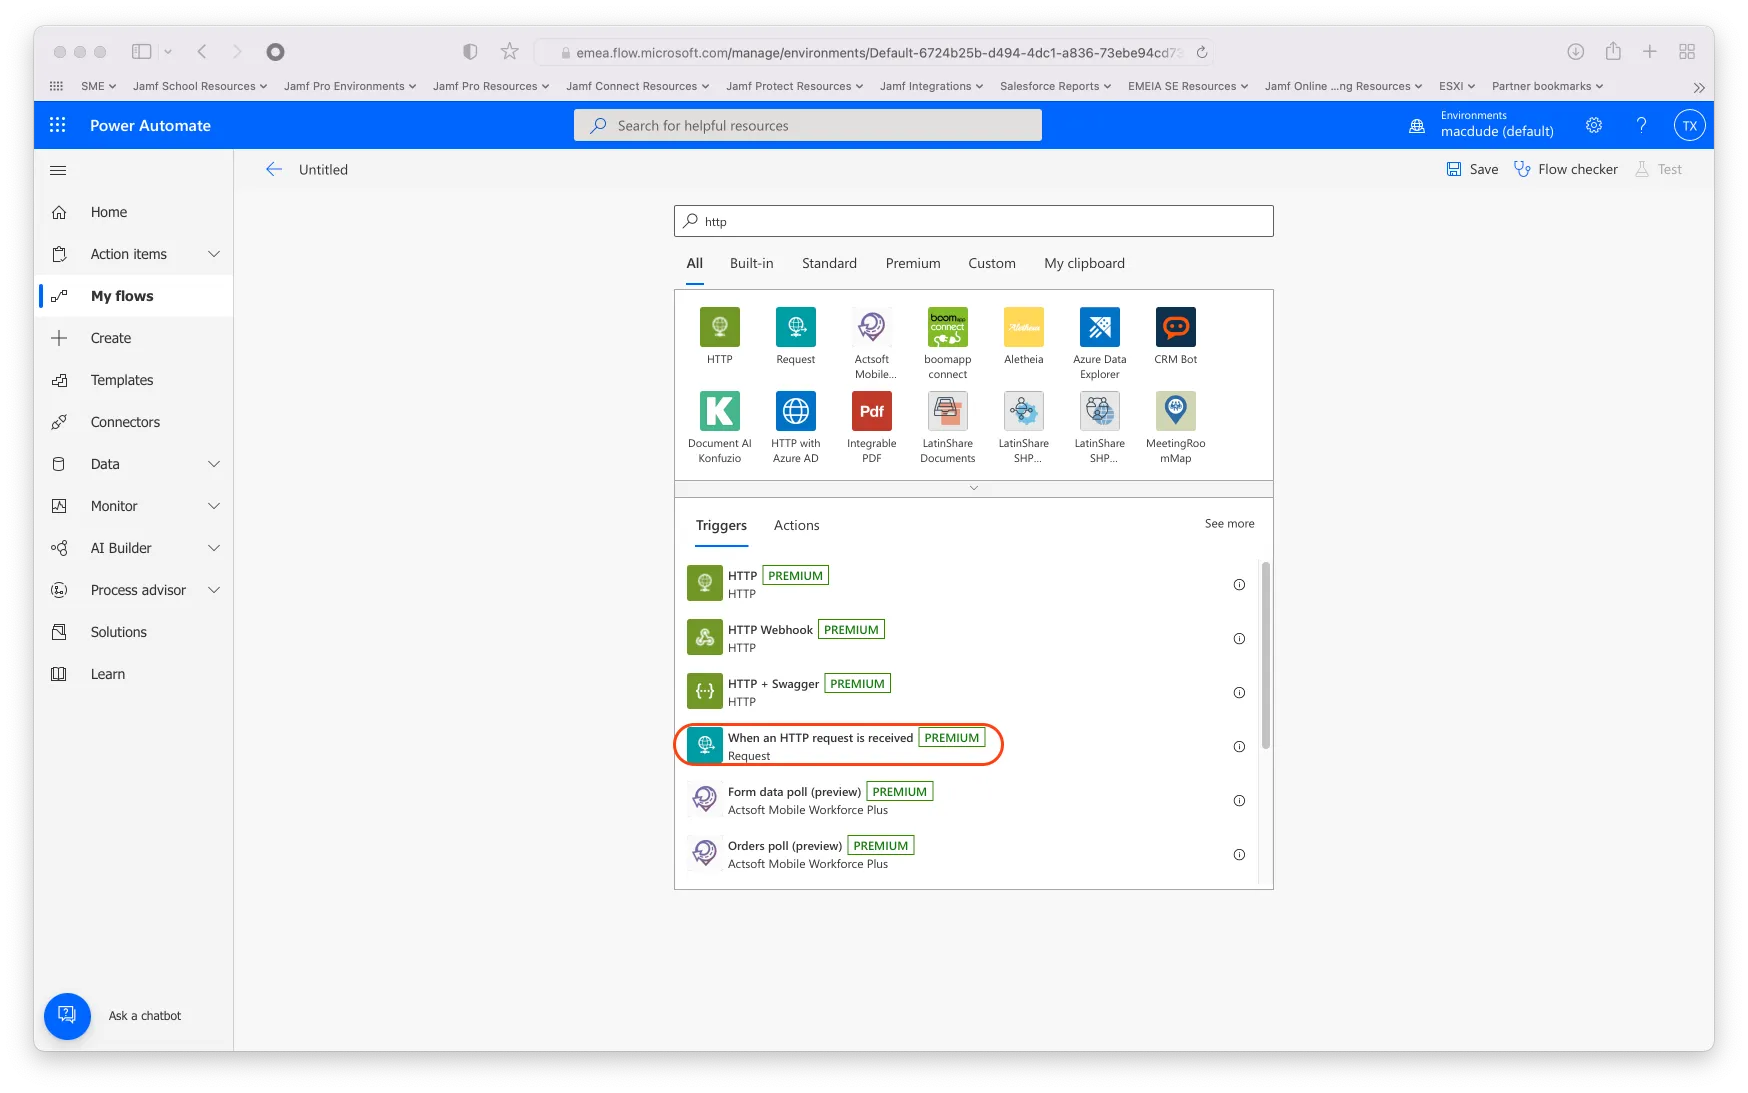Run Flow checker
The width and height of the screenshot is (1748, 1093).
pyautogui.click(x=1565, y=169)
